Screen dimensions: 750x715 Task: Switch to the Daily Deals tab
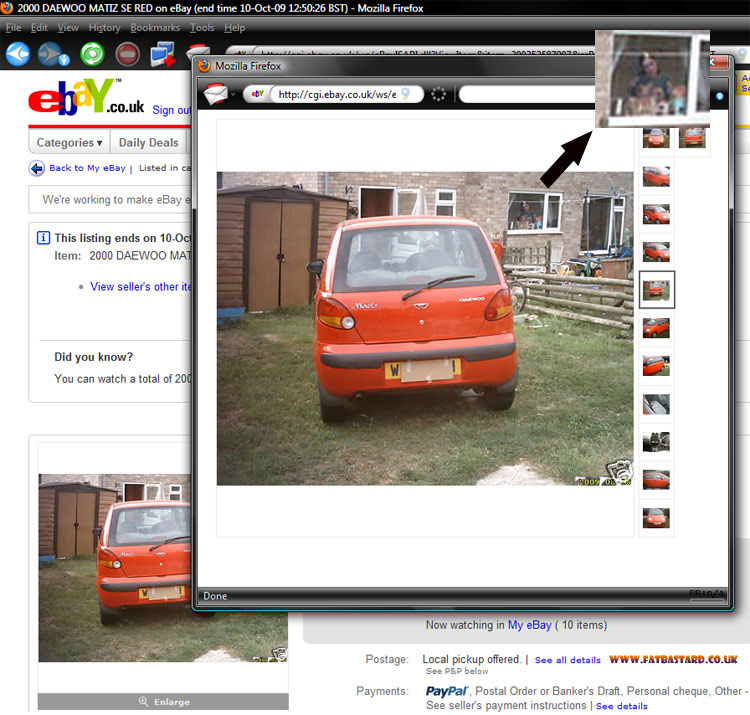[x=148, y=143]
